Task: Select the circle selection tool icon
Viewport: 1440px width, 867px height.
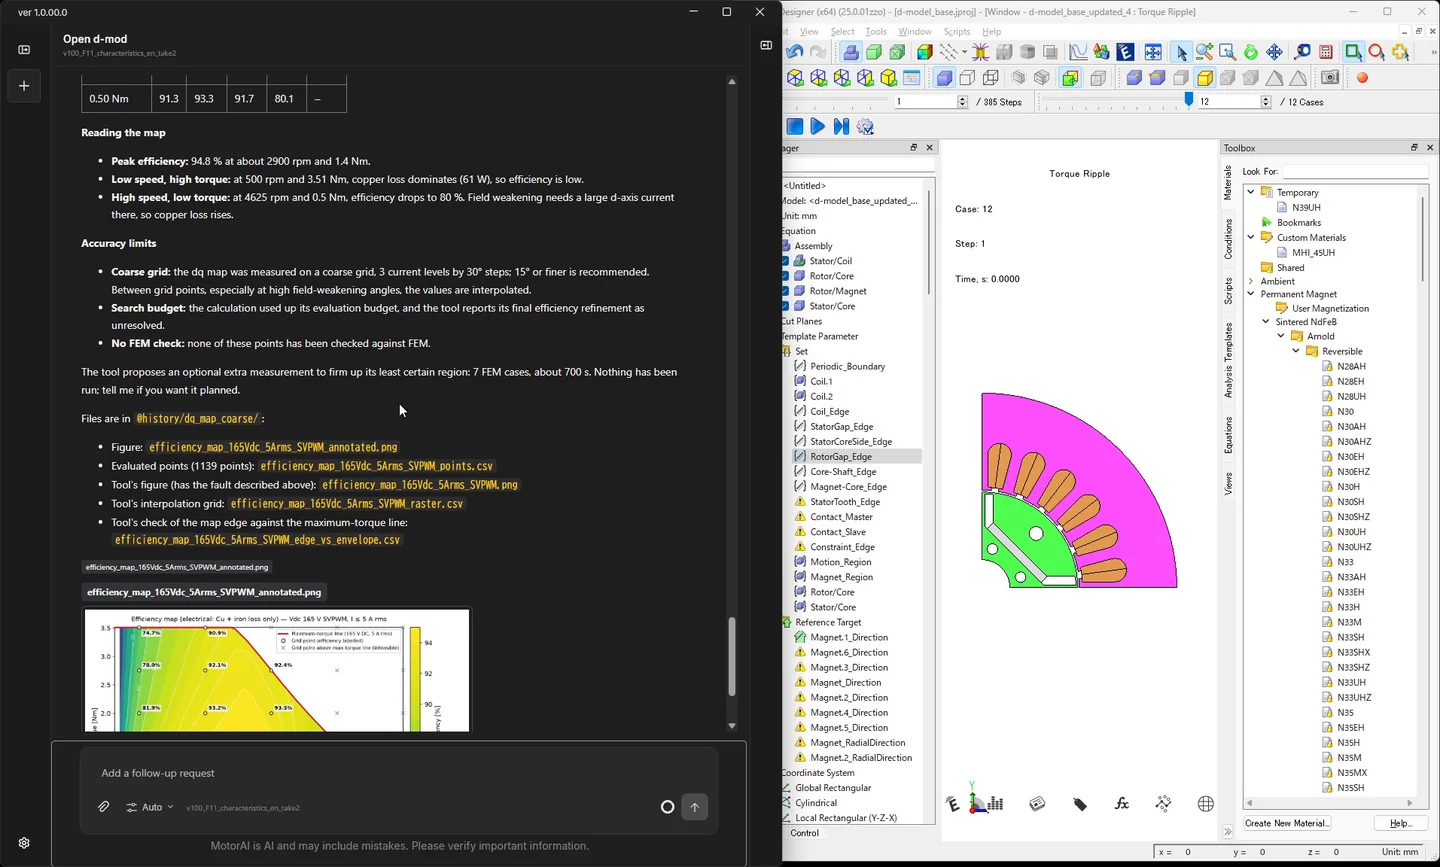Action: click(1377, 52)
